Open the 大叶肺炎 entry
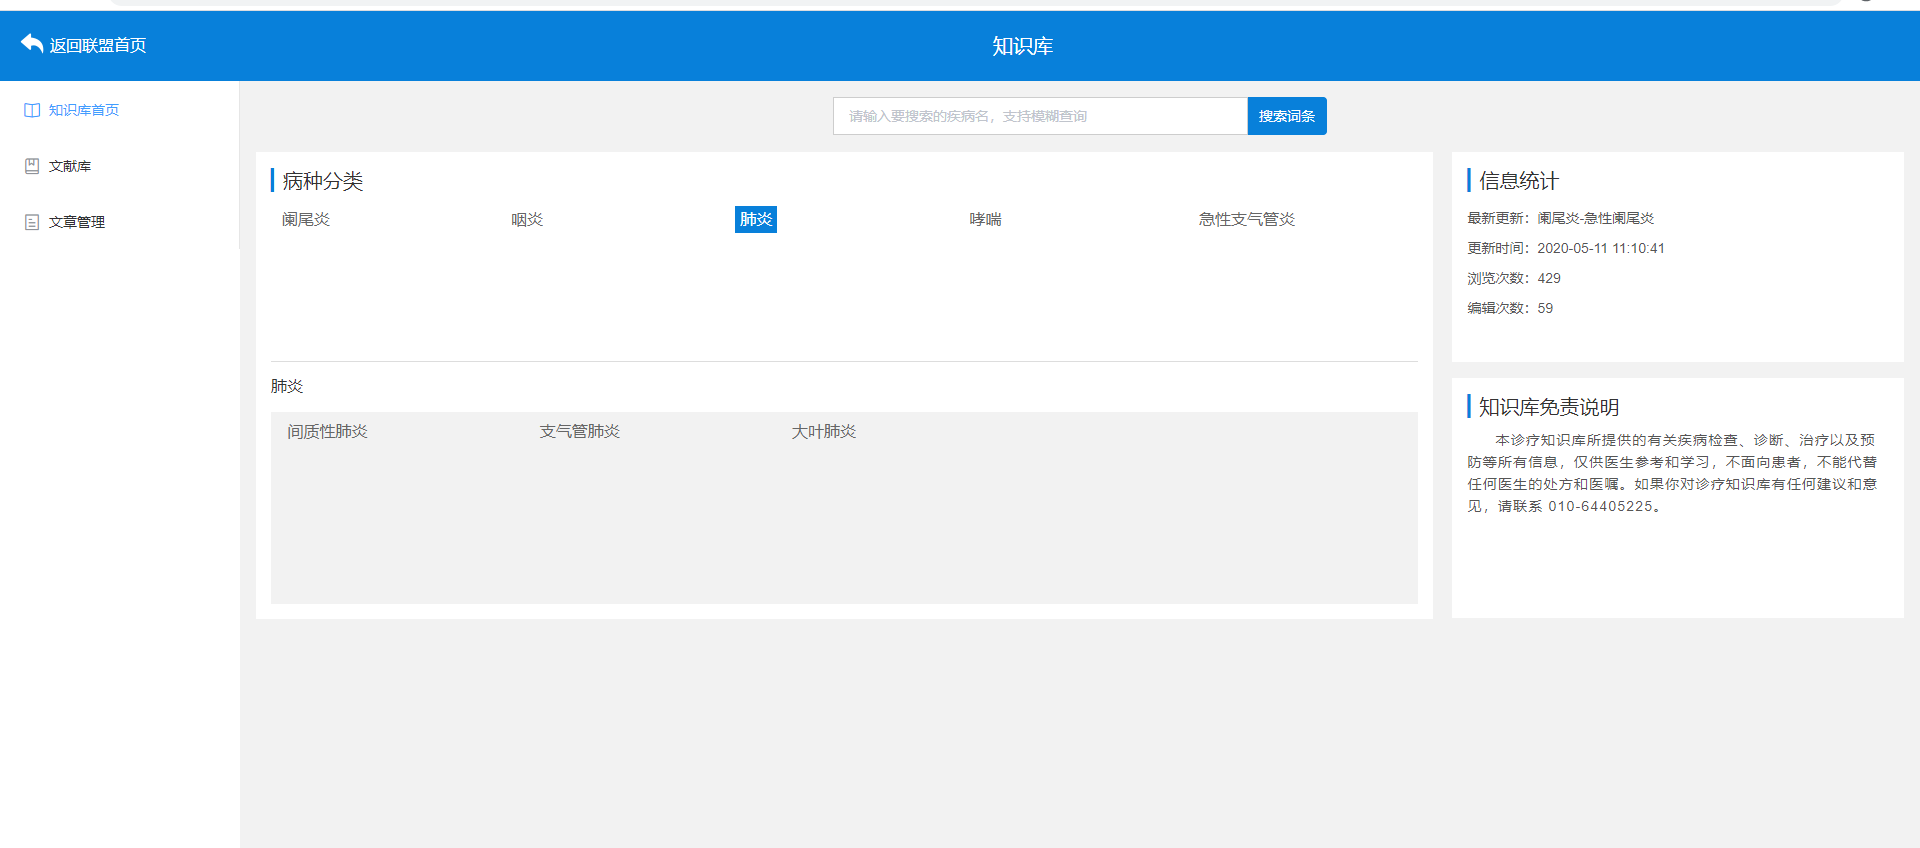The image size is (1920, 848). coord(824,431)
